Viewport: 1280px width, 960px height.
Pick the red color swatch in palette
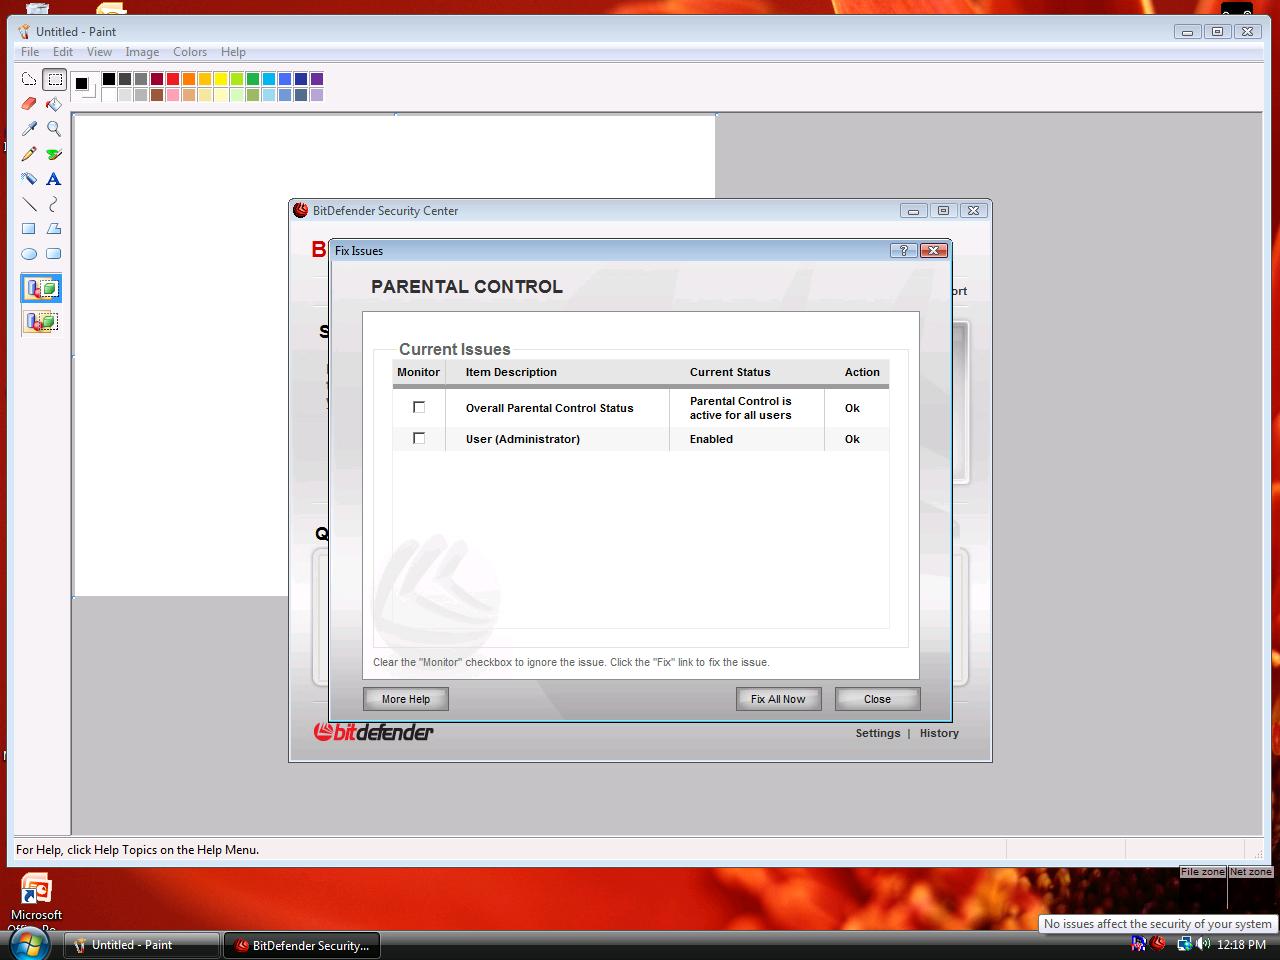(x=173, y=79)
